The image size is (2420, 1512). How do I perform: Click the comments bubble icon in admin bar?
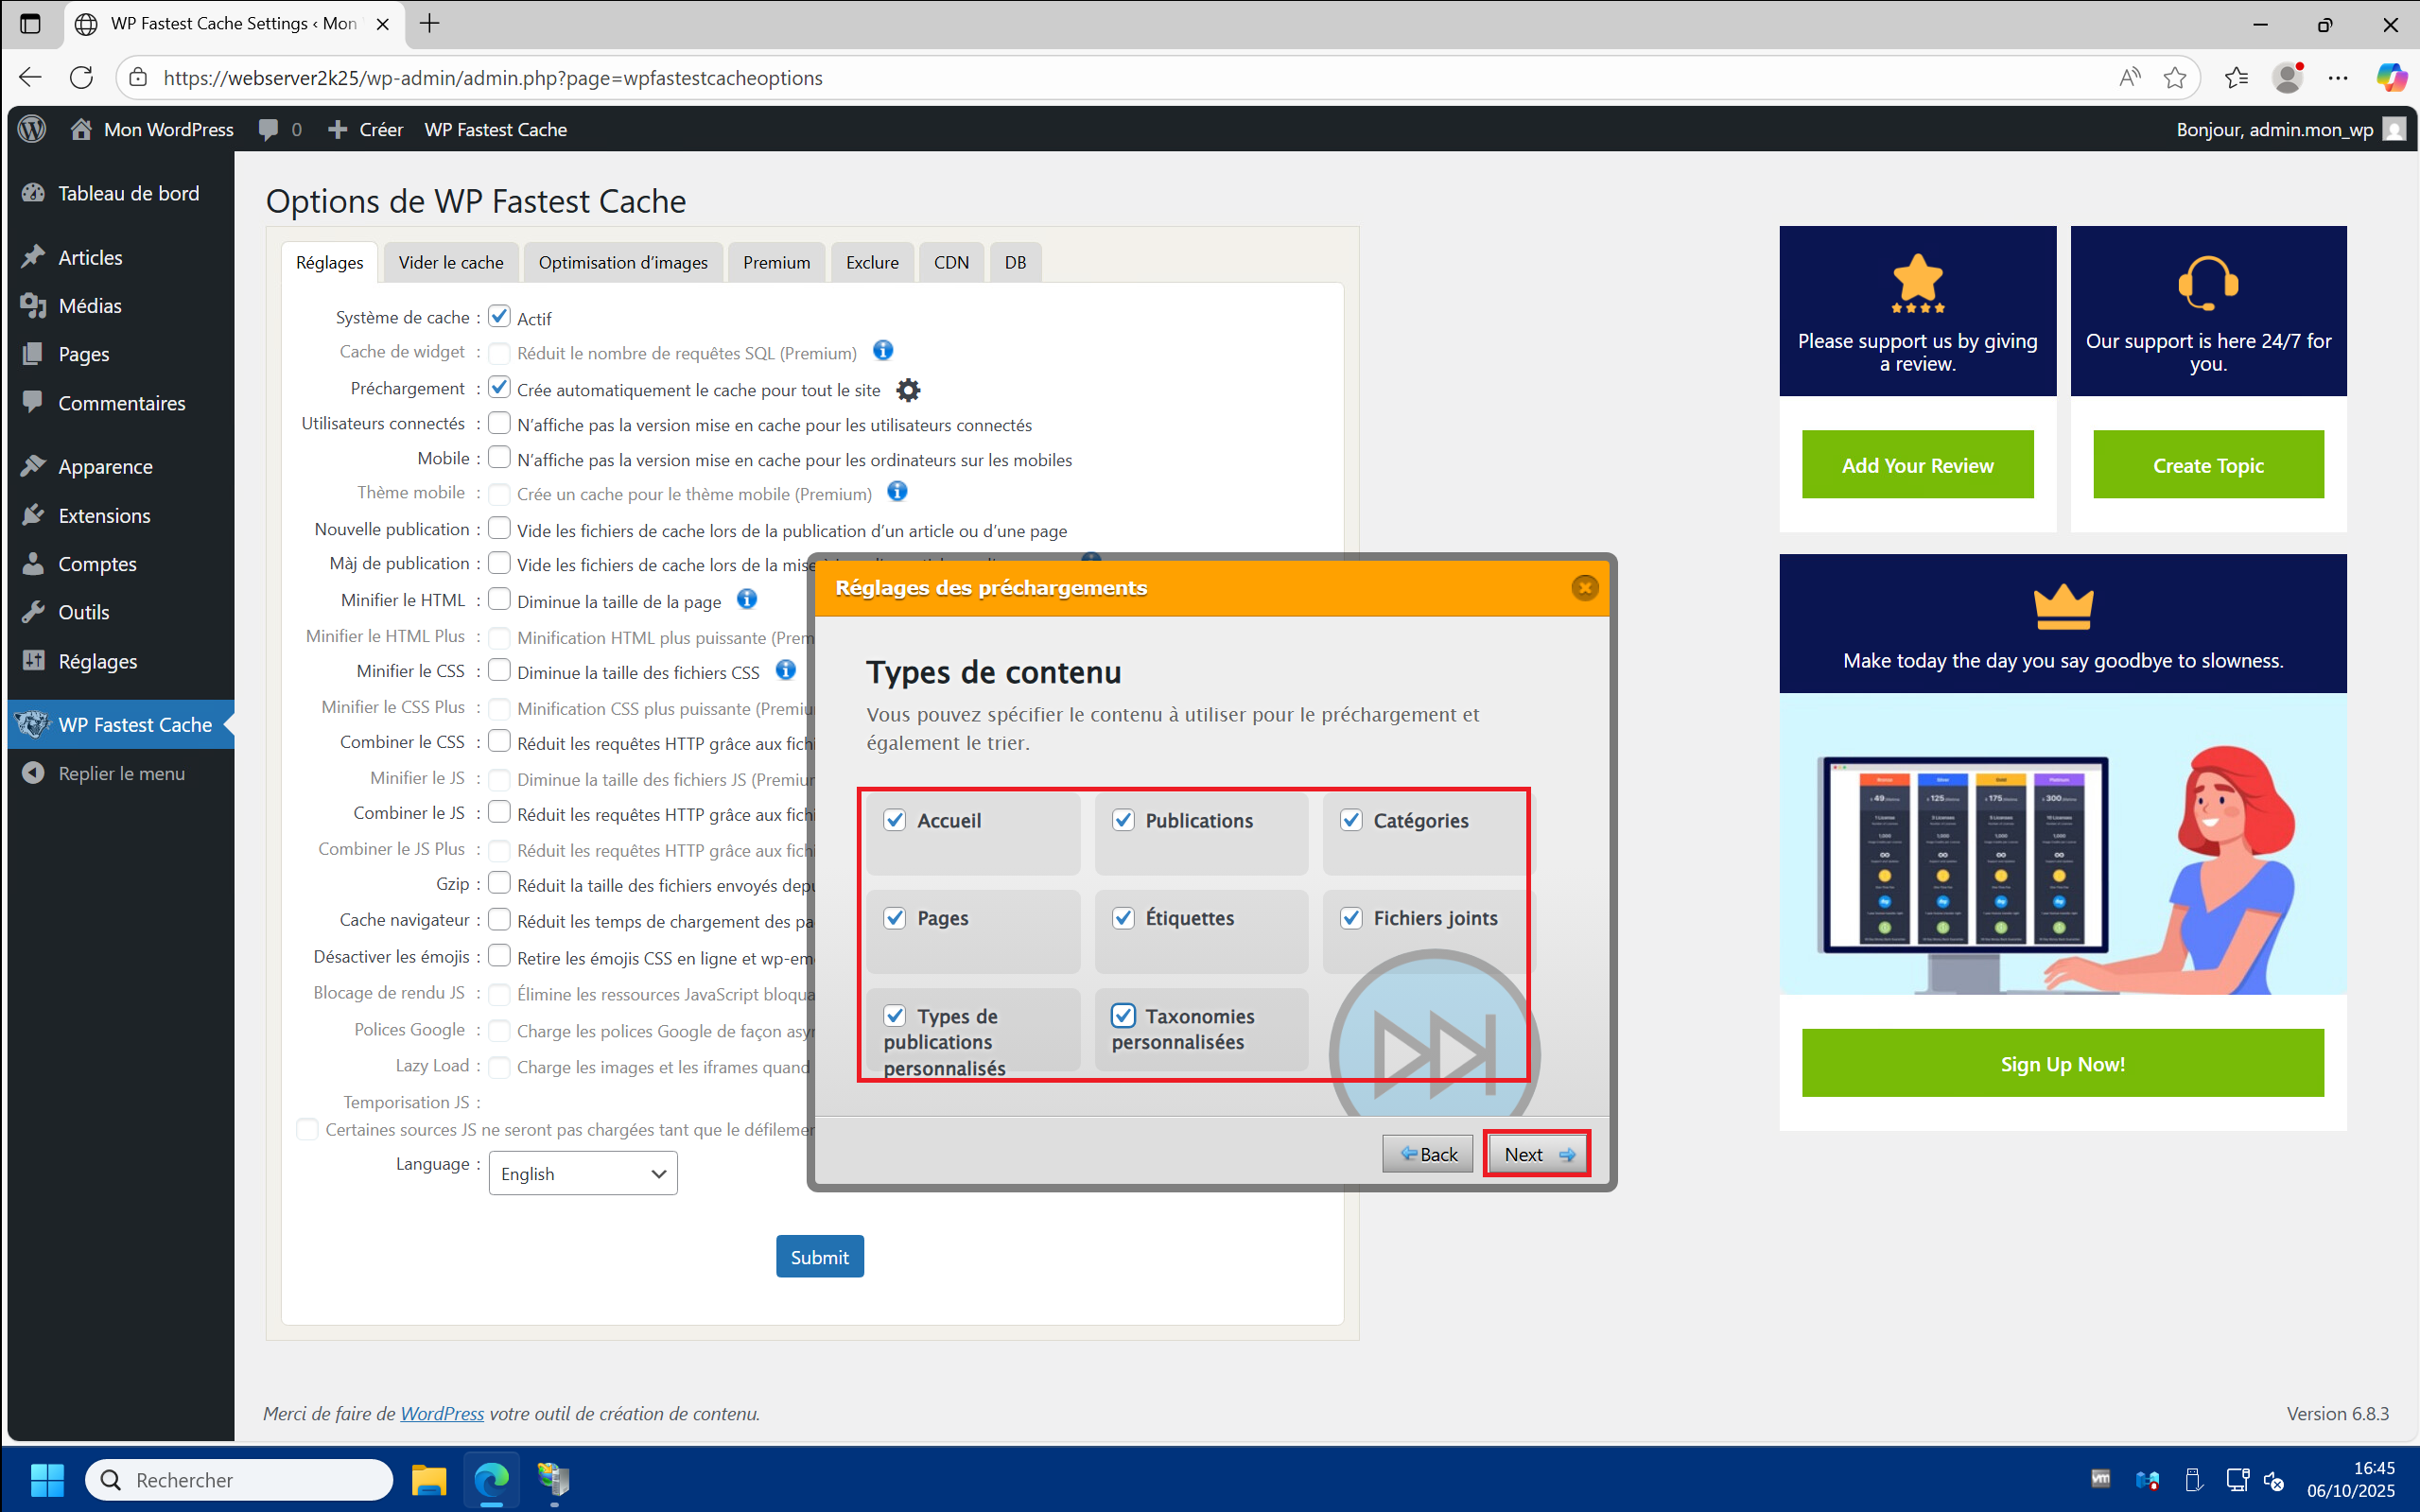pyautogui.click(x=269, y=130)
